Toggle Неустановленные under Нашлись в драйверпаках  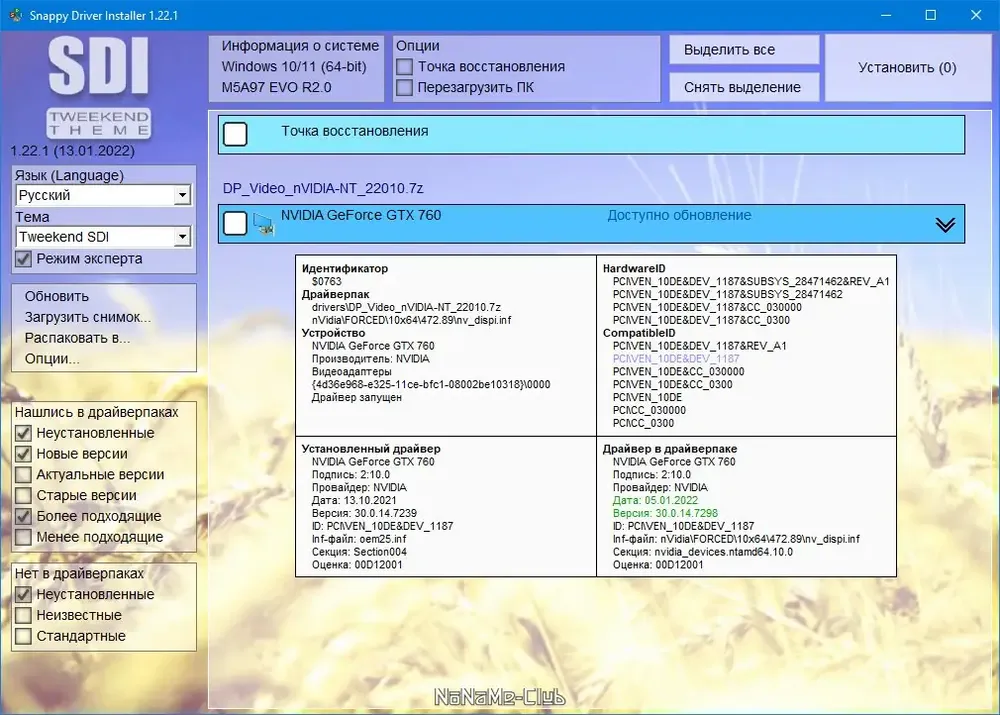pyautogui.click(x=23, y=433)
